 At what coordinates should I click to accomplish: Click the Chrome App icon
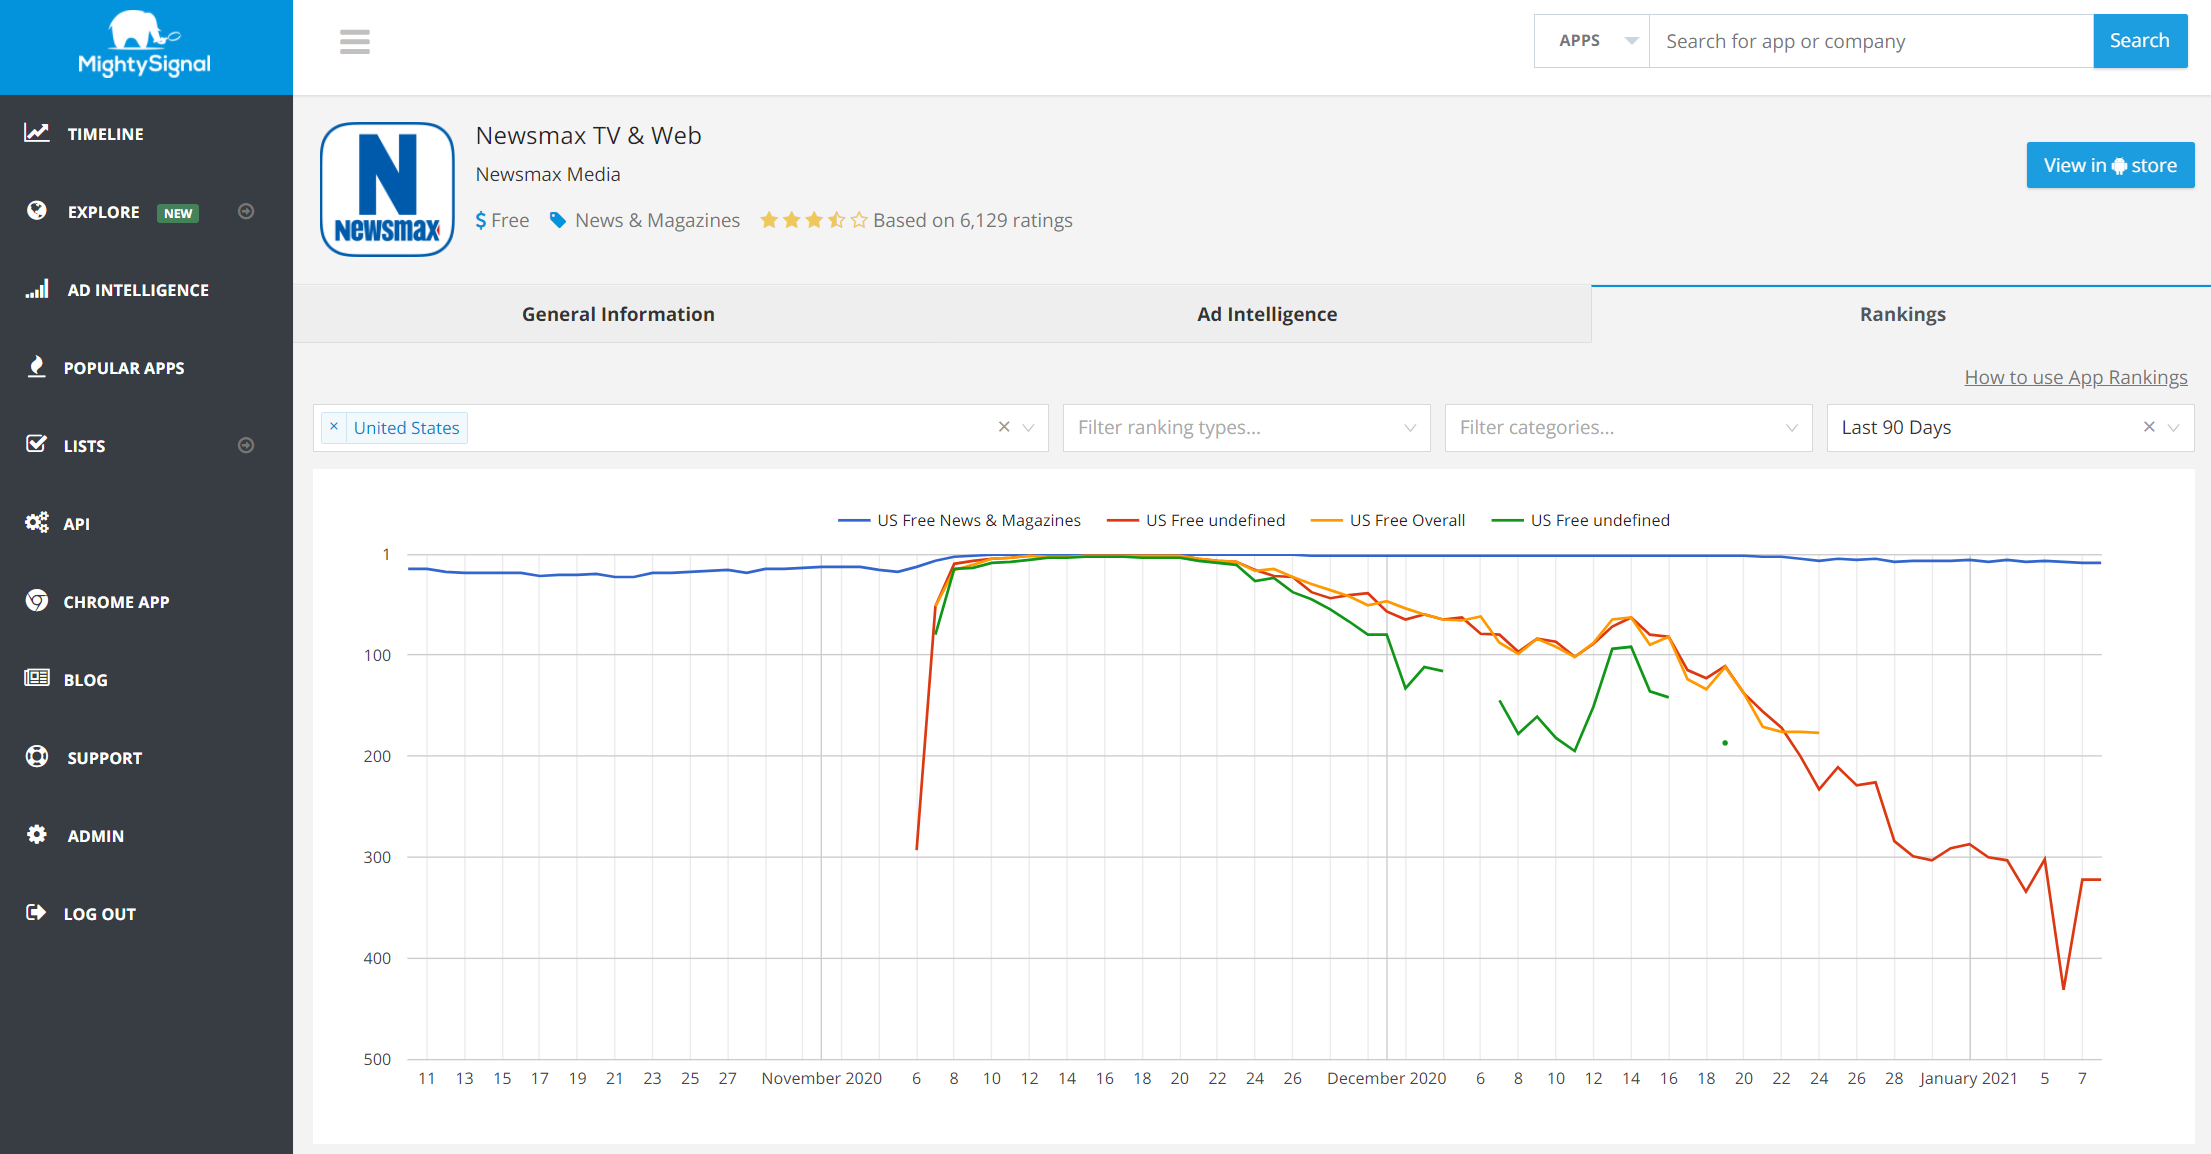tap(37, 600)
